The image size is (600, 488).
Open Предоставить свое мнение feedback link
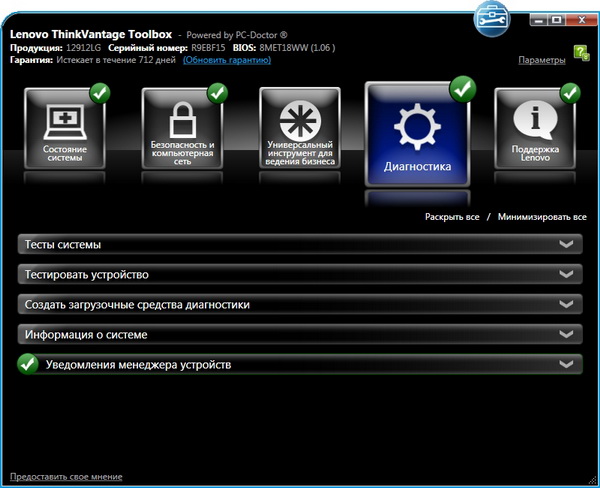coord(66,476)
